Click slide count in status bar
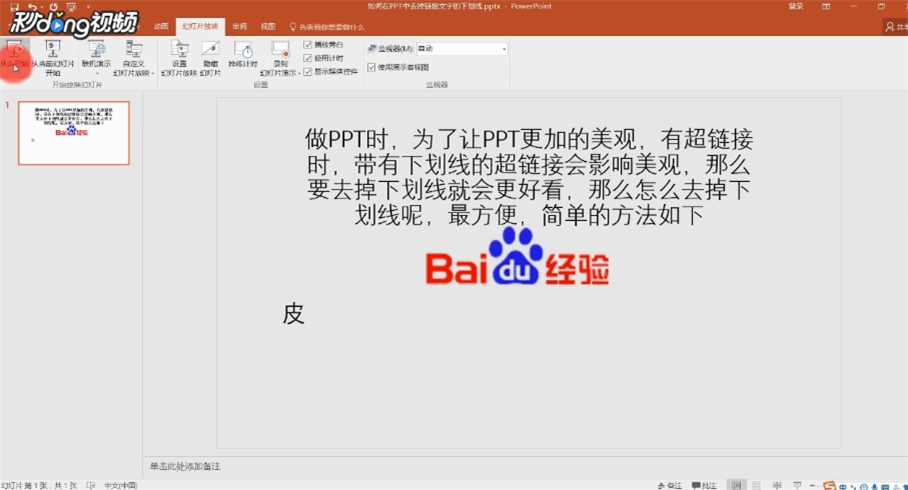This screenshot has height=490, width=908. tap(39, 485)
